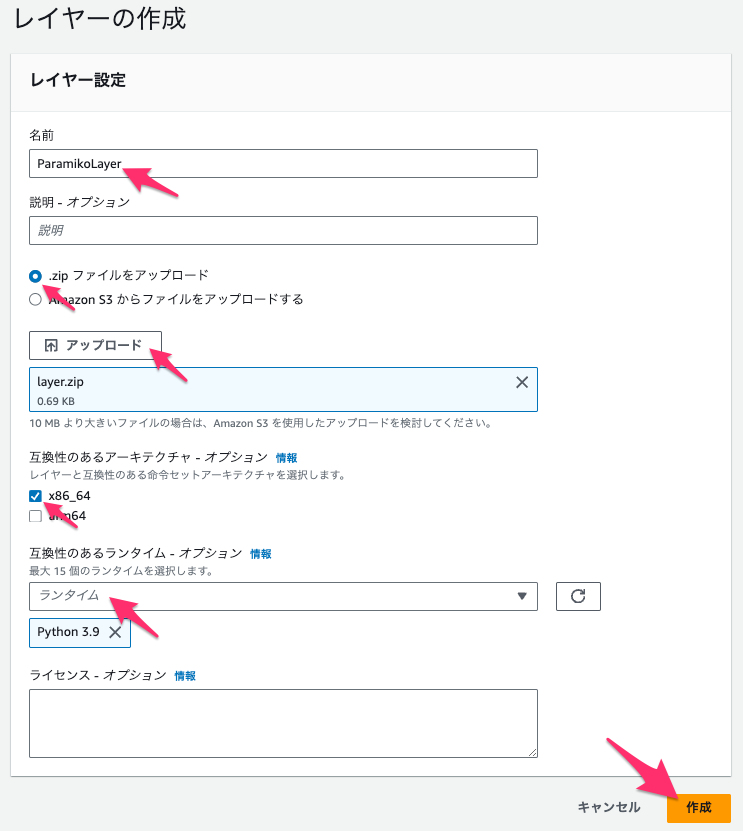Click the upload arrow icon in アップロード button
The image size is (743, 831).
tap(51, 346)
